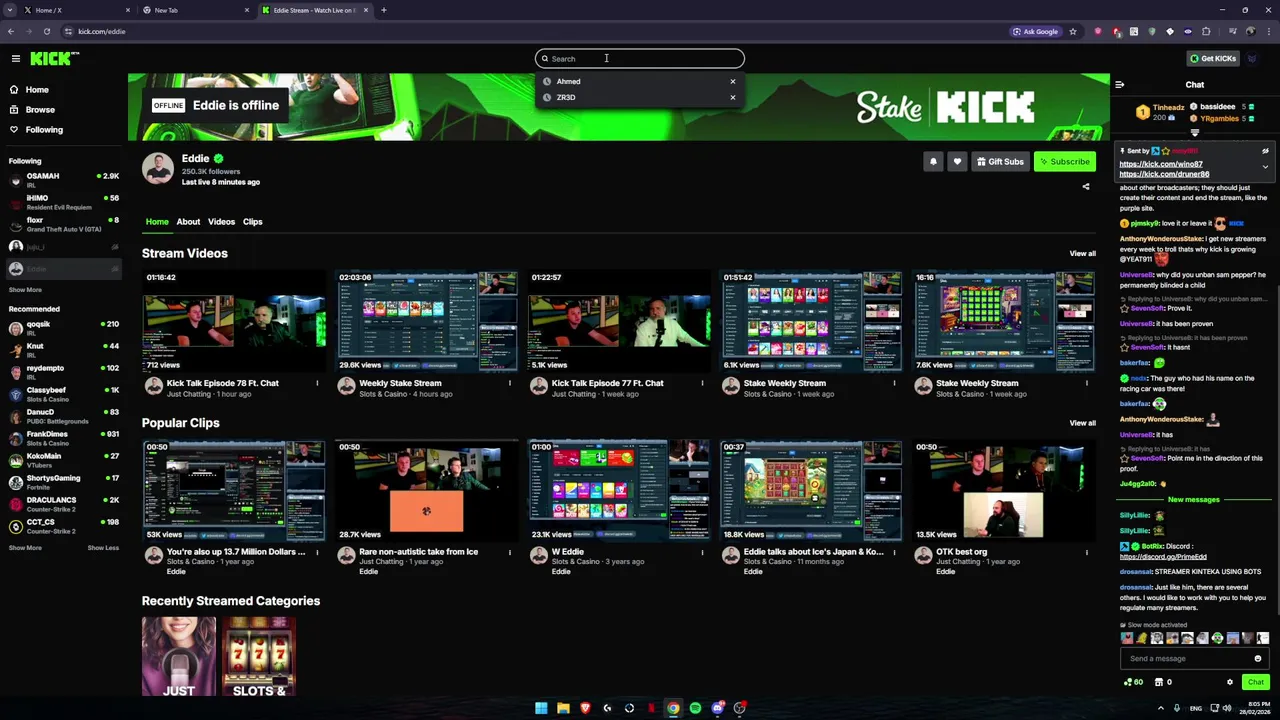
Task: Open chat settings gear
Action: coord(1230,682)
